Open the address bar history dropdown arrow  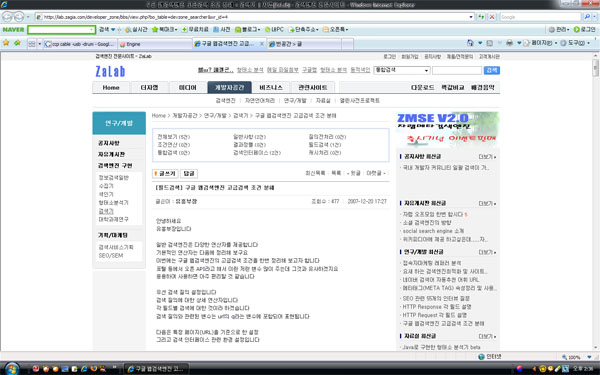pyautogui.click(x=471, y=17)
